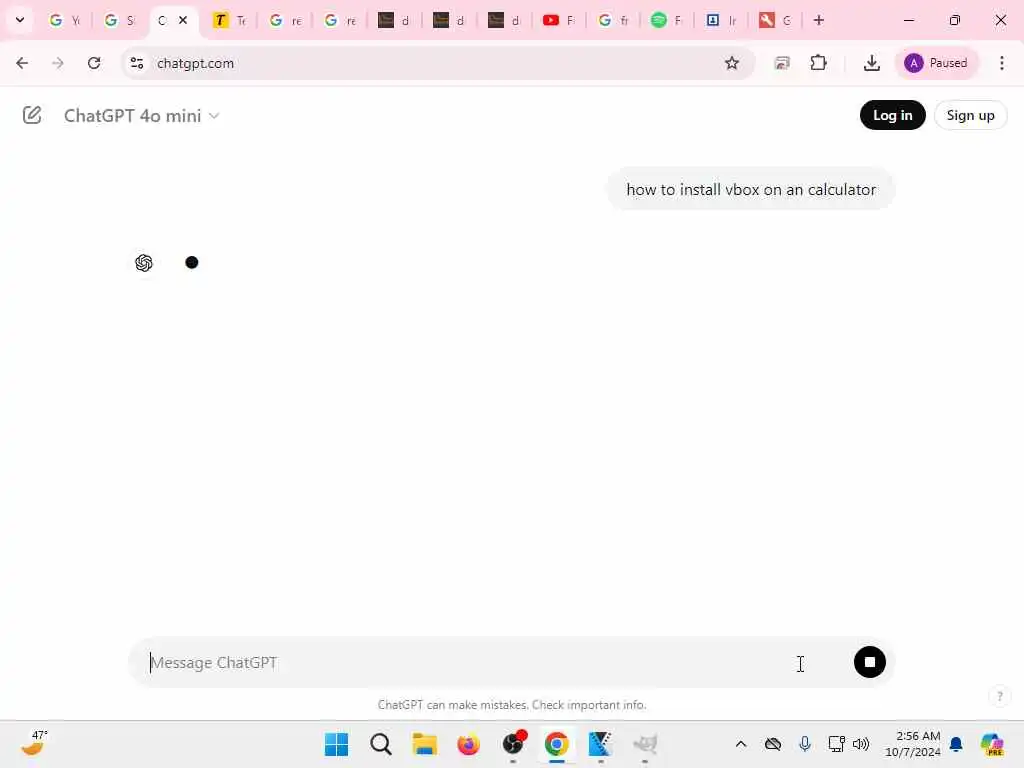Screen dimensions: 1024x768
Task: Switch to the first Google tab
Action: 65,20
